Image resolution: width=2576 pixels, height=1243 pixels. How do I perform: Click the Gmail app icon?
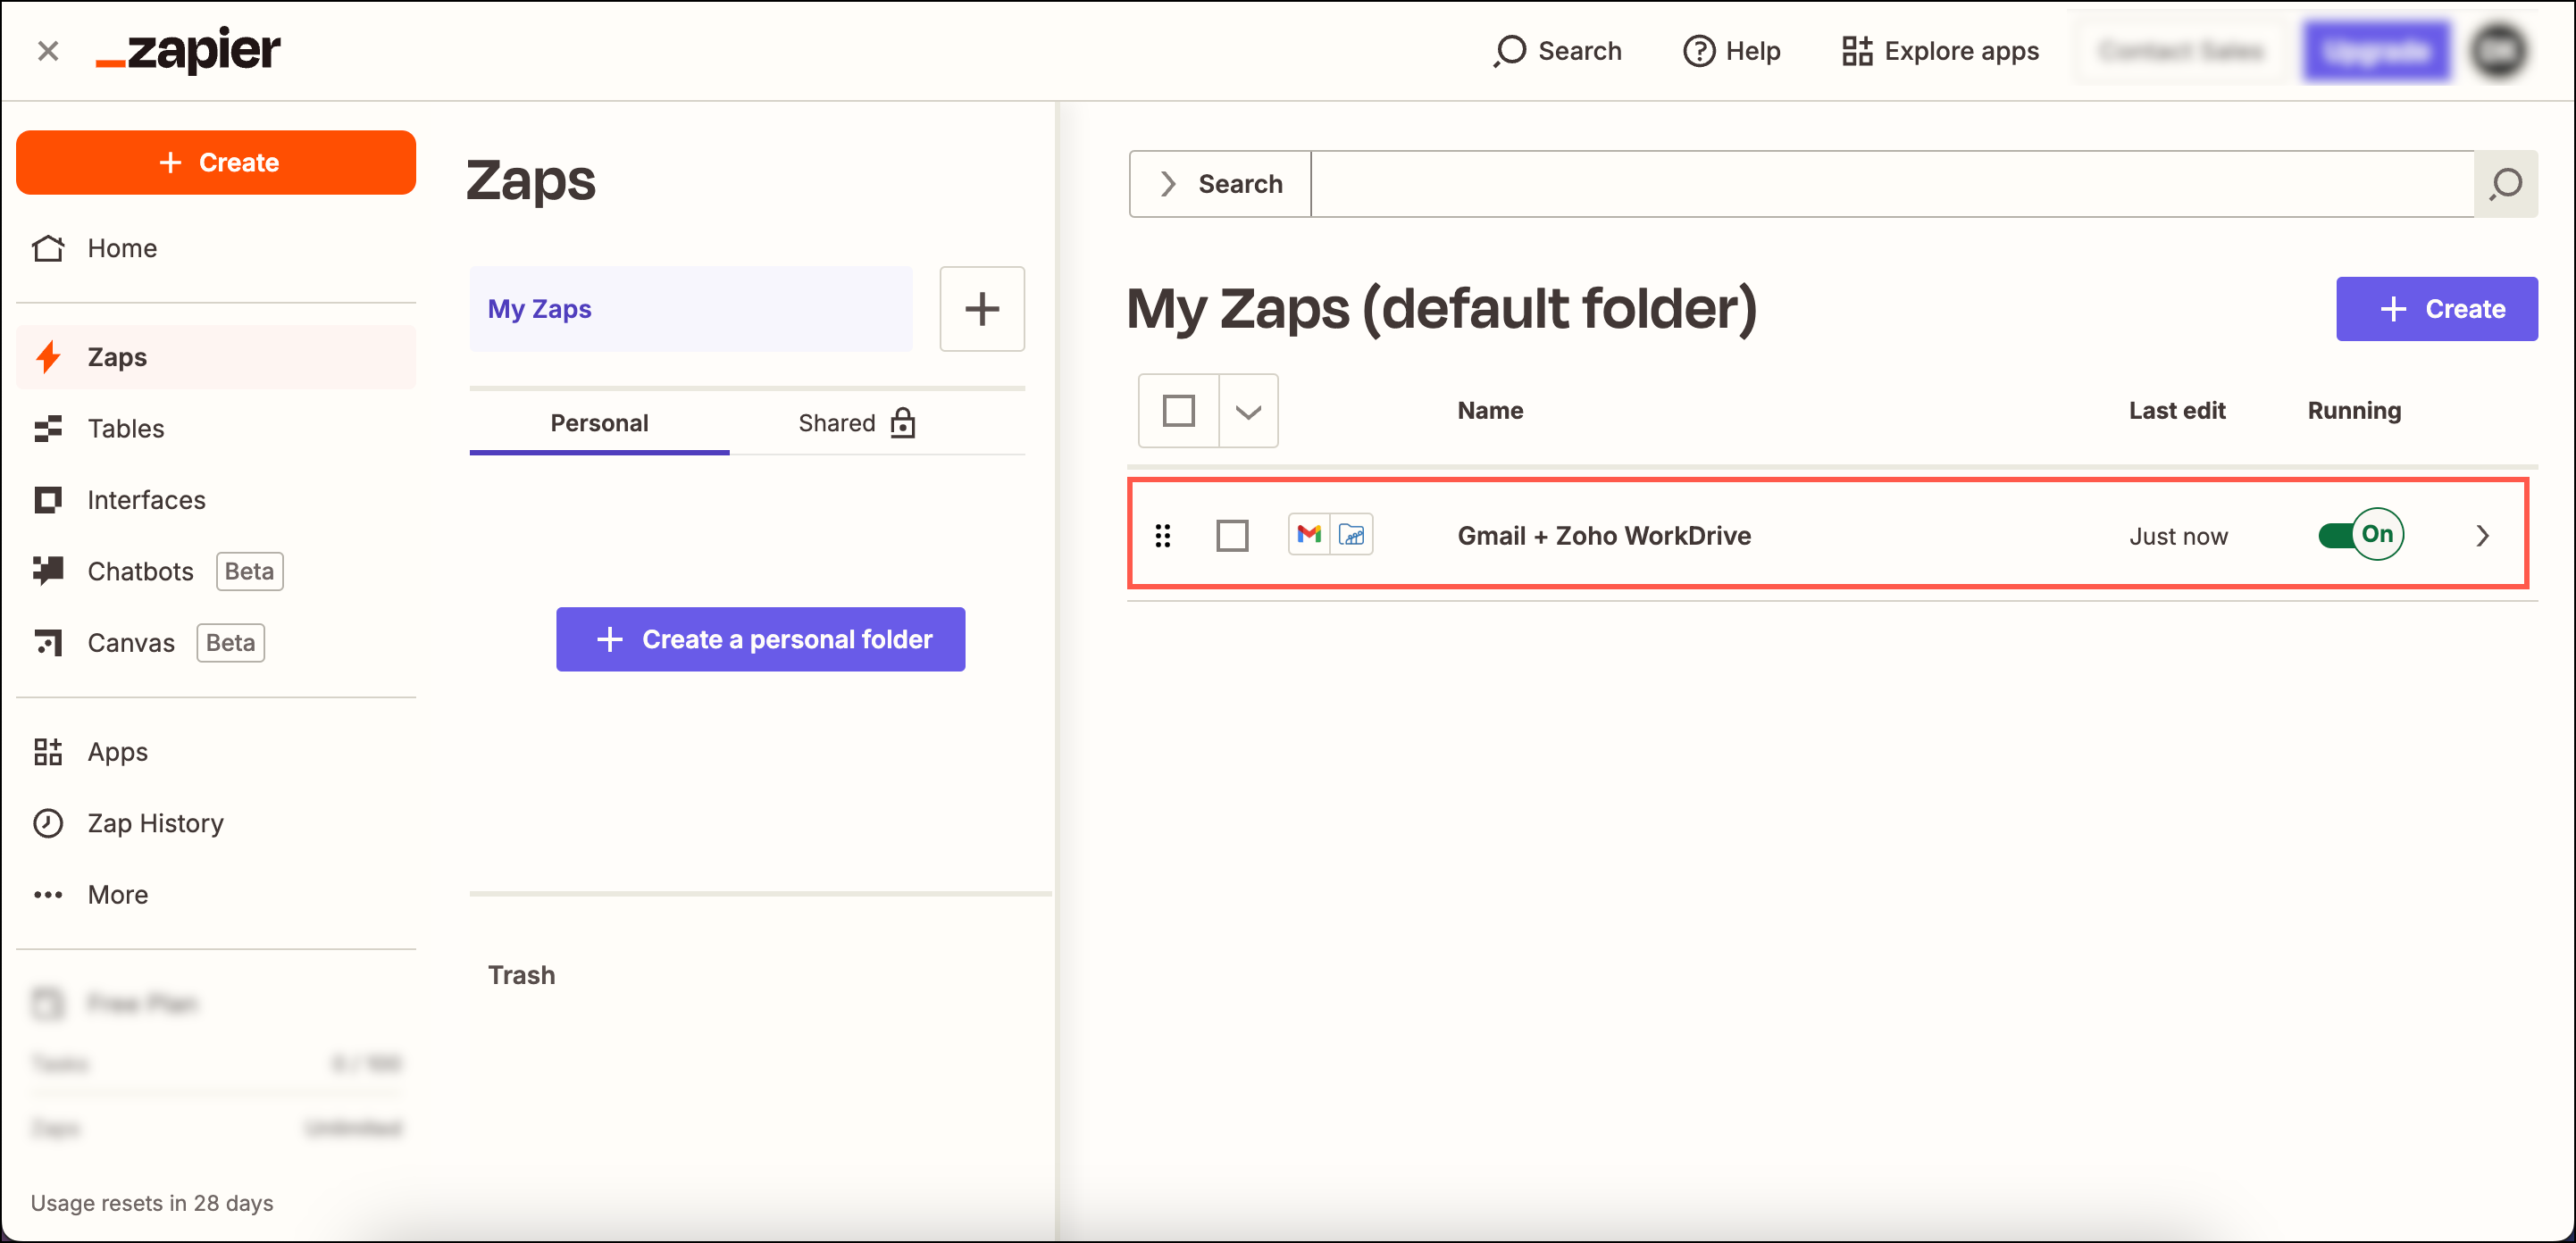click(1309, 535)
